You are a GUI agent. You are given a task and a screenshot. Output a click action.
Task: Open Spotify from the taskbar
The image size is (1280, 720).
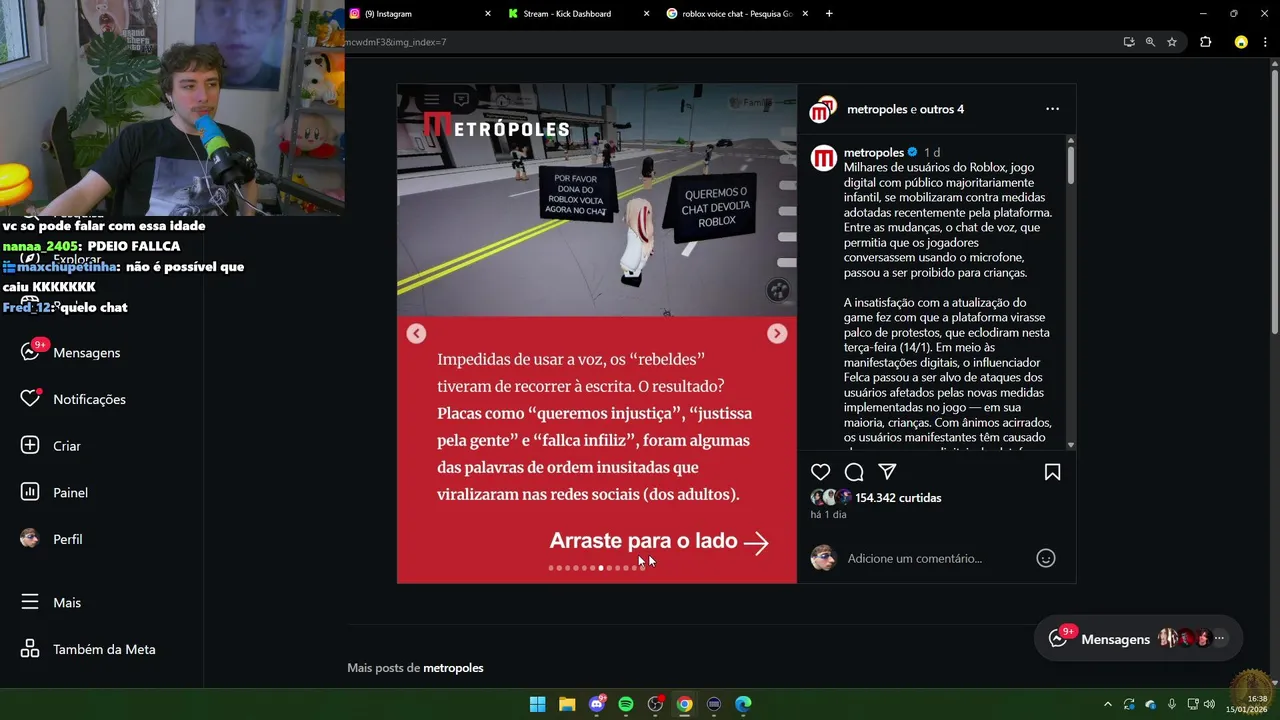click(626, 704)
